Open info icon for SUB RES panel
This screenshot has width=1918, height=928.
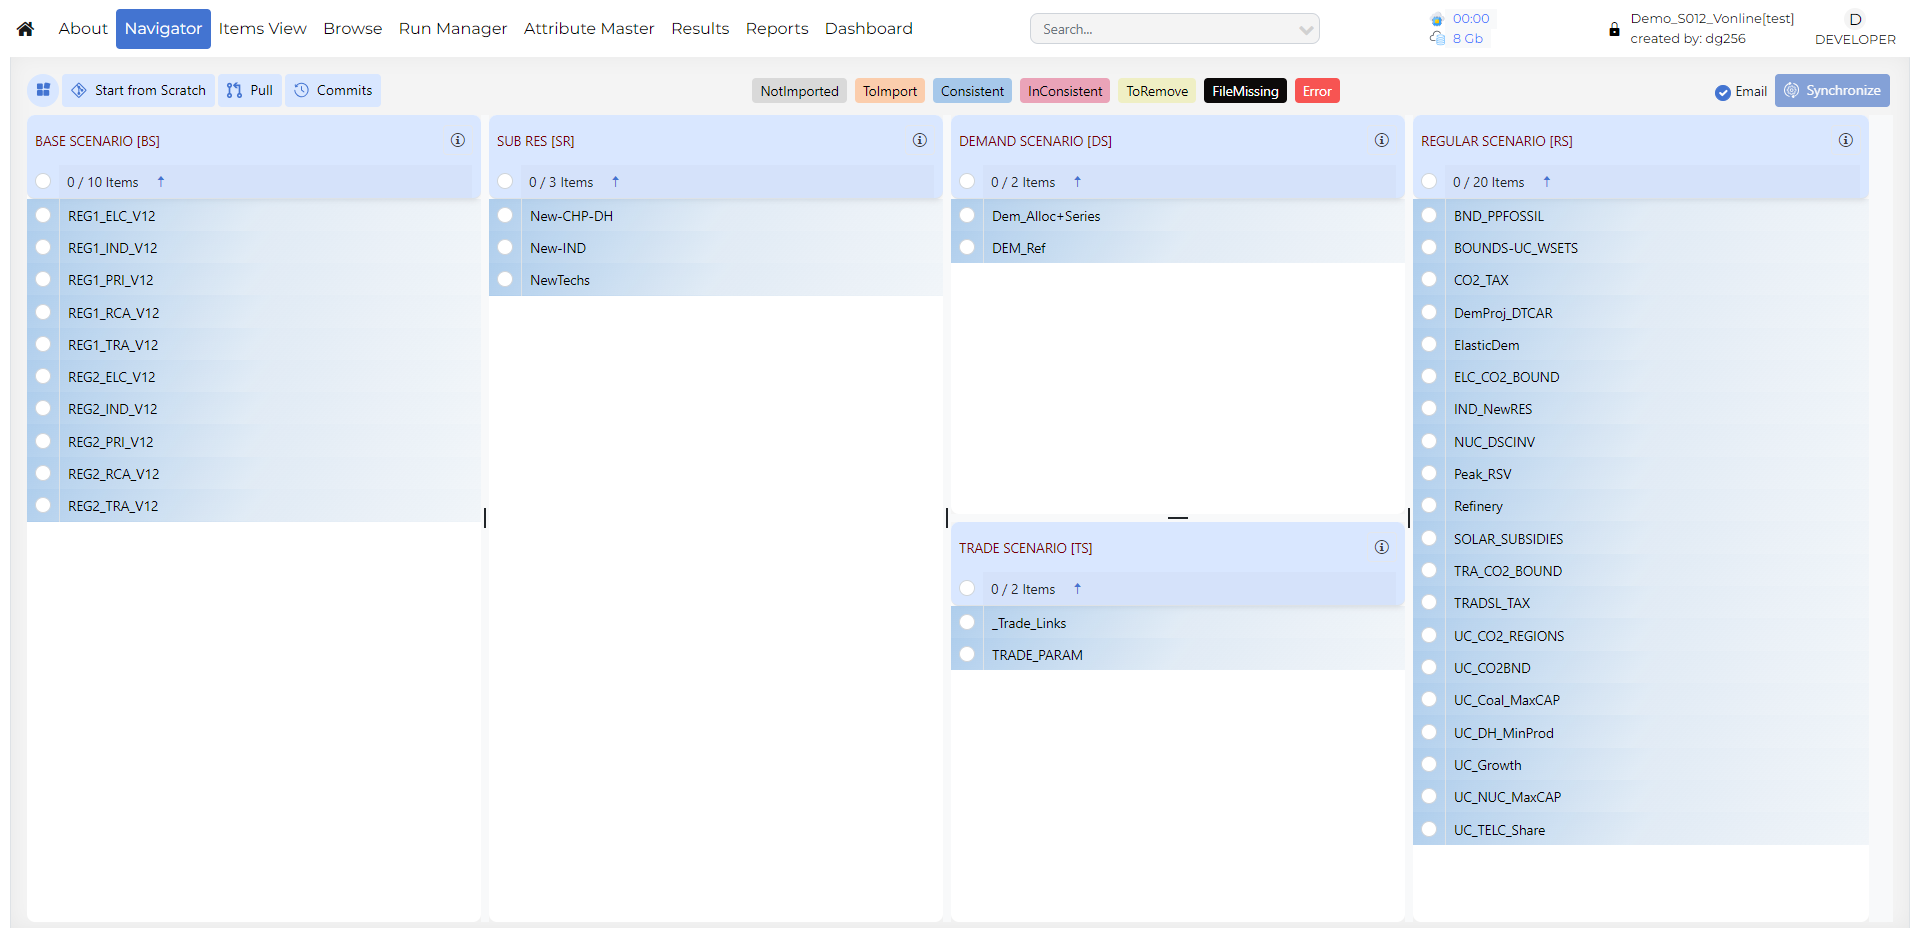click(x=920, y=140)
